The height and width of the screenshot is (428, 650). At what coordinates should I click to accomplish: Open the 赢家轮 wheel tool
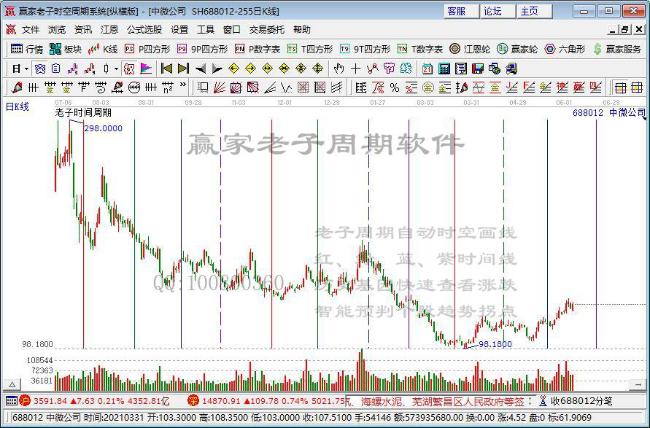[x=517, y=49]
